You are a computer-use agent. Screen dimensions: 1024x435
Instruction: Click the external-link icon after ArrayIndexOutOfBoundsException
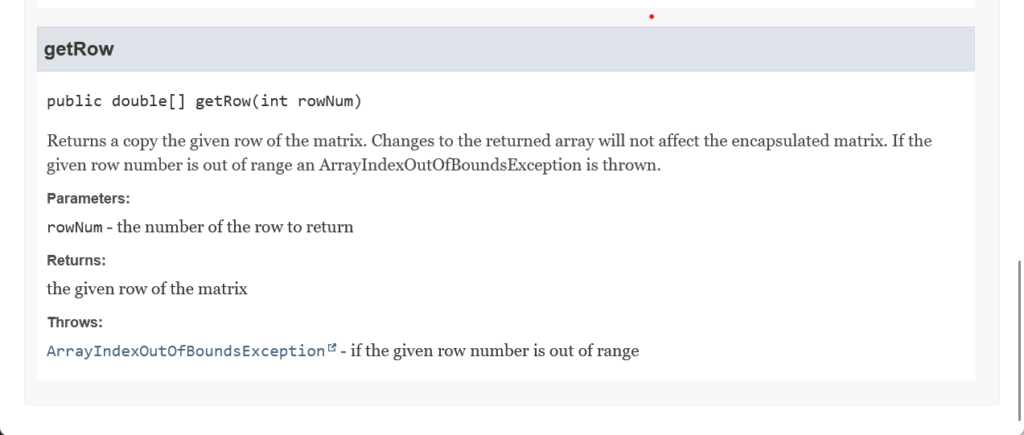332,350
